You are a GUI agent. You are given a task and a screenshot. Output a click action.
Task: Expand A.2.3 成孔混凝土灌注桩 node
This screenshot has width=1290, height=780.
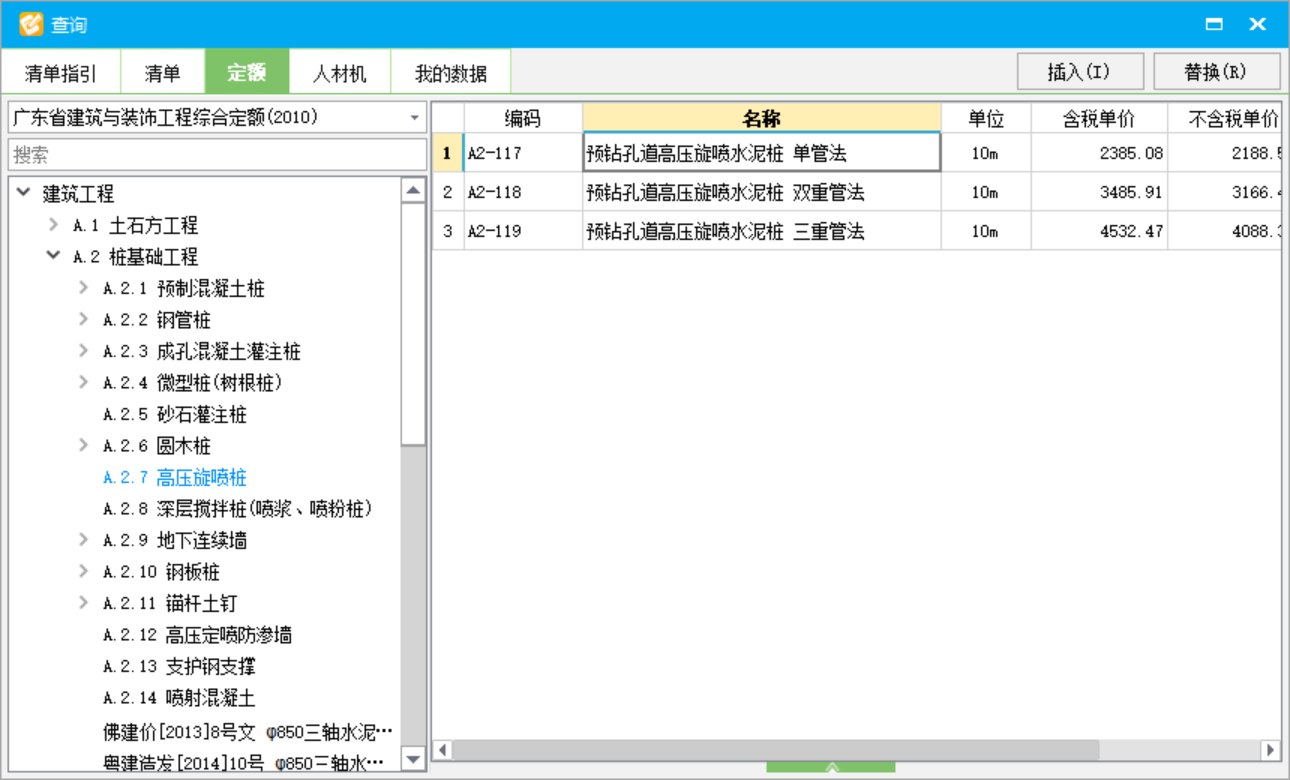point(84,351)
